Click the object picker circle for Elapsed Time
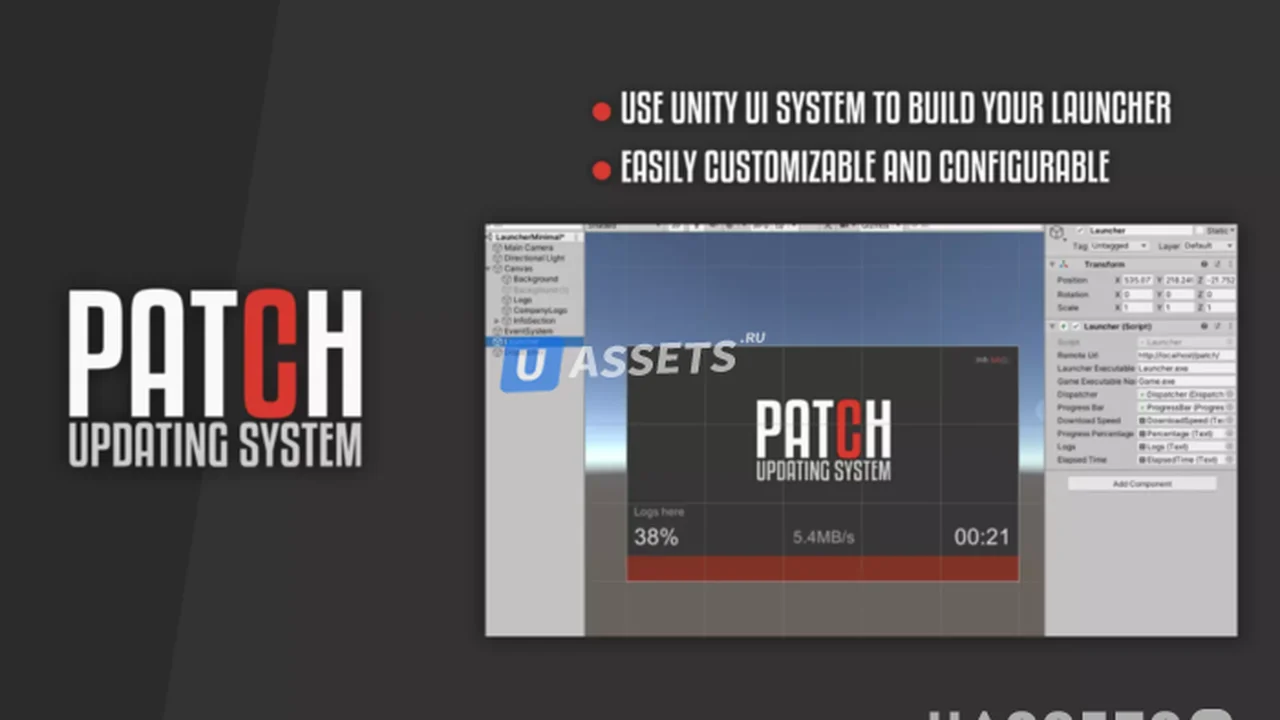Screen dimensions: 1280x720 click(1229, 460)
